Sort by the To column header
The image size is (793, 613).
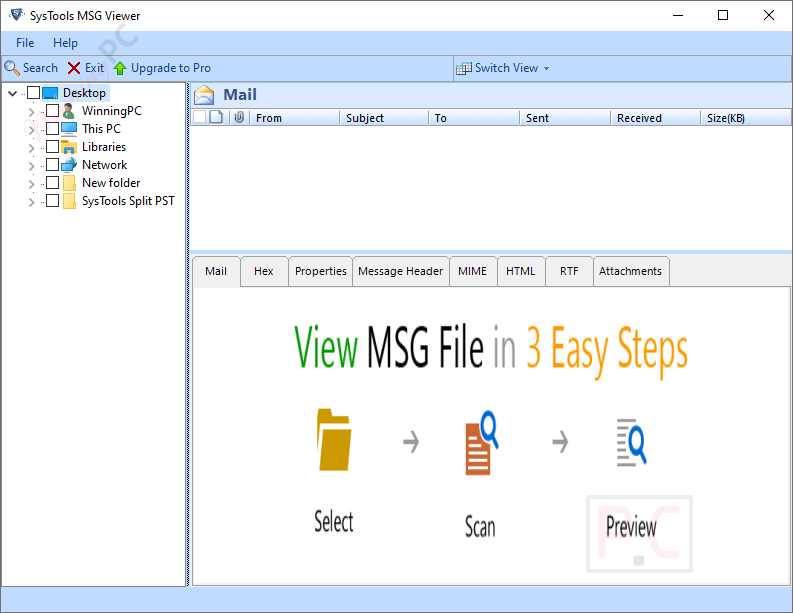coord(474,118)
